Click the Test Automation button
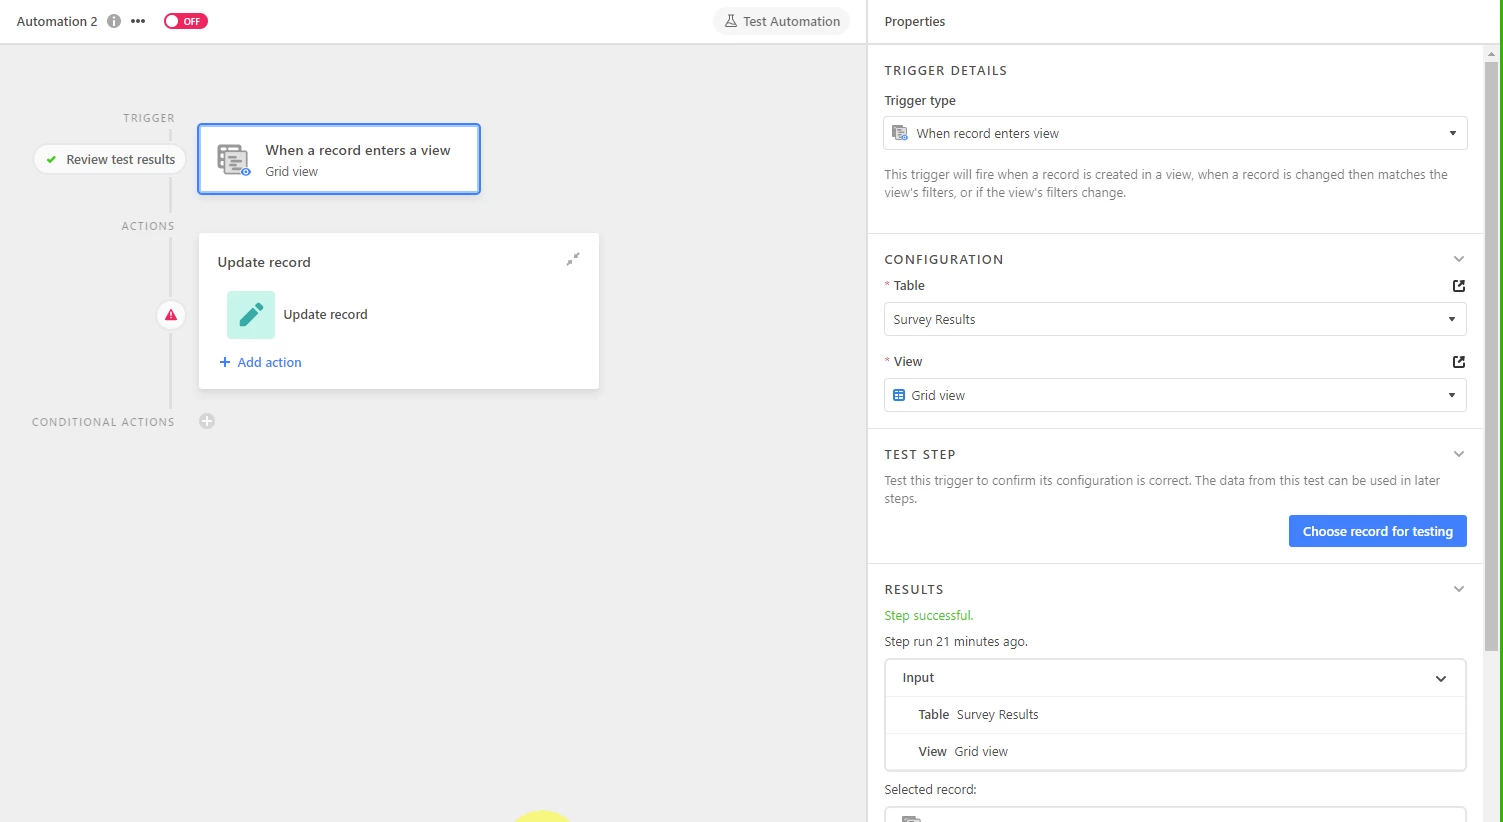This screenshot has height=822, width=1503. pos(781,21)
